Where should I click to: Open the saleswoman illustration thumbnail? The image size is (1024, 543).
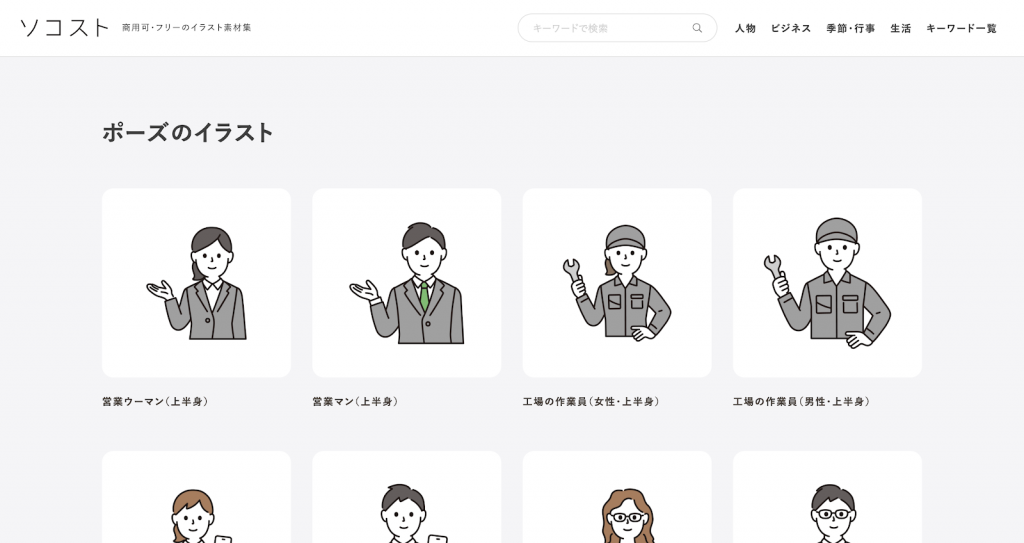click(x=196, y=283)
